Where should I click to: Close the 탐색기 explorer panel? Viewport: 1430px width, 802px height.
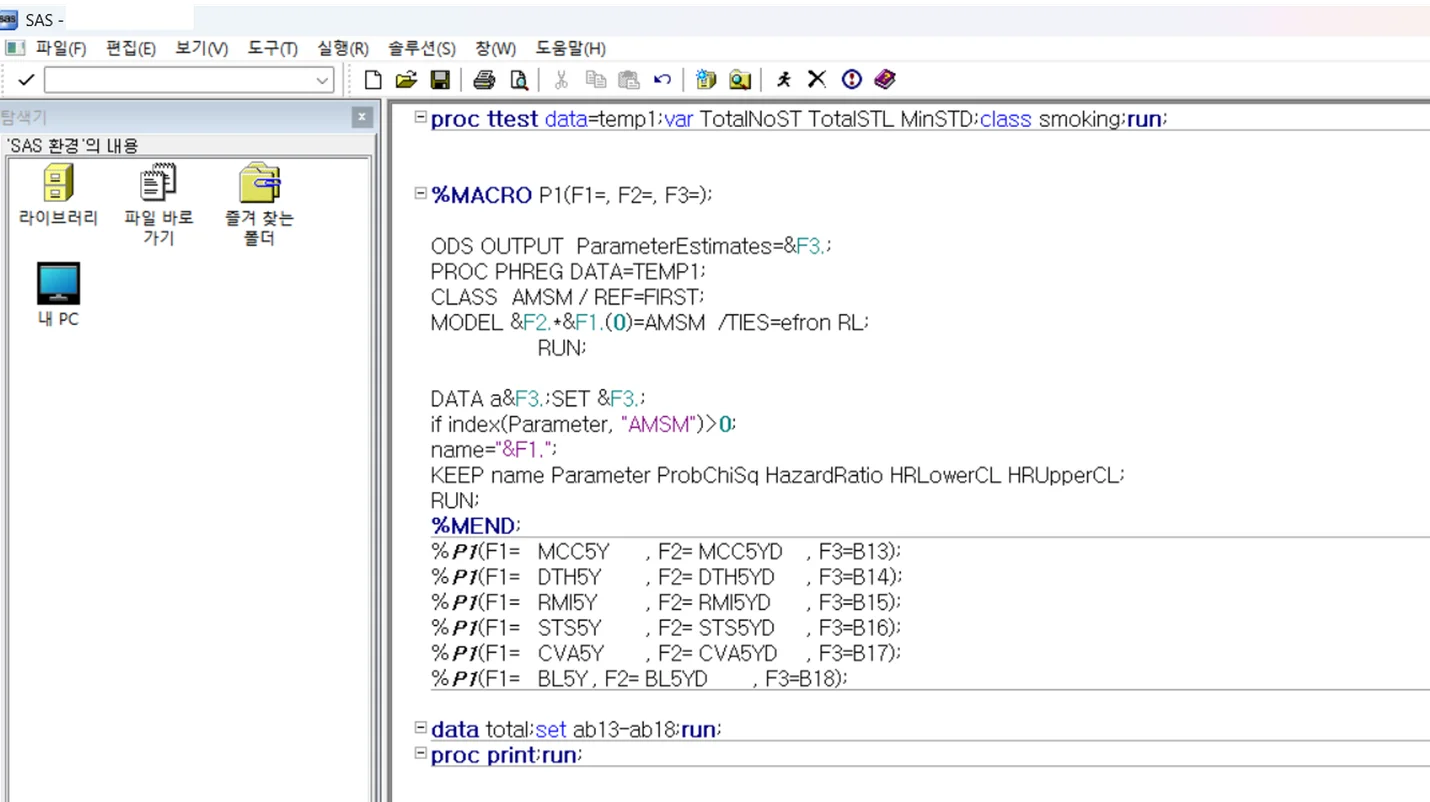[x=362, y=117]
